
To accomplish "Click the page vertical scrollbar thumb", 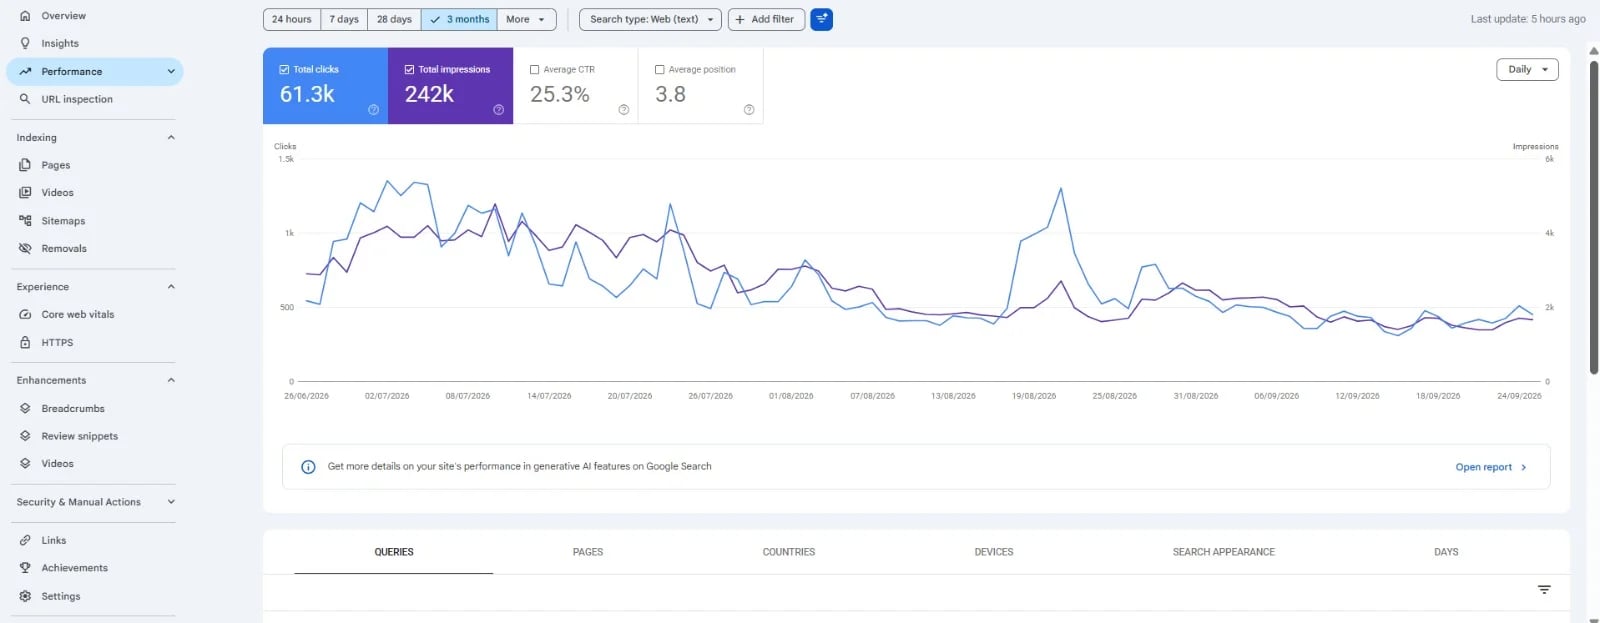I will (1594, 217).
